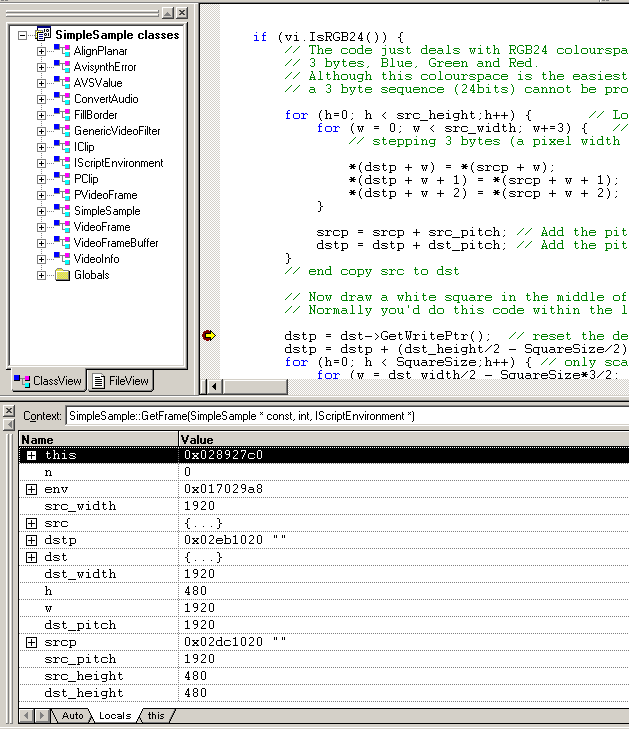Click the IScriptEnvironment class icon

62,163
